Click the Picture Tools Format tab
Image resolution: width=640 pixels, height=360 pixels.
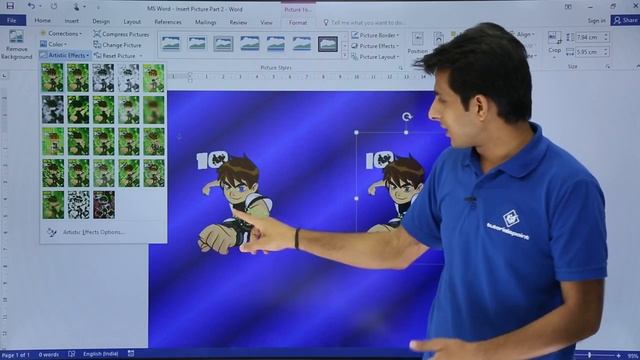[298, 23]
